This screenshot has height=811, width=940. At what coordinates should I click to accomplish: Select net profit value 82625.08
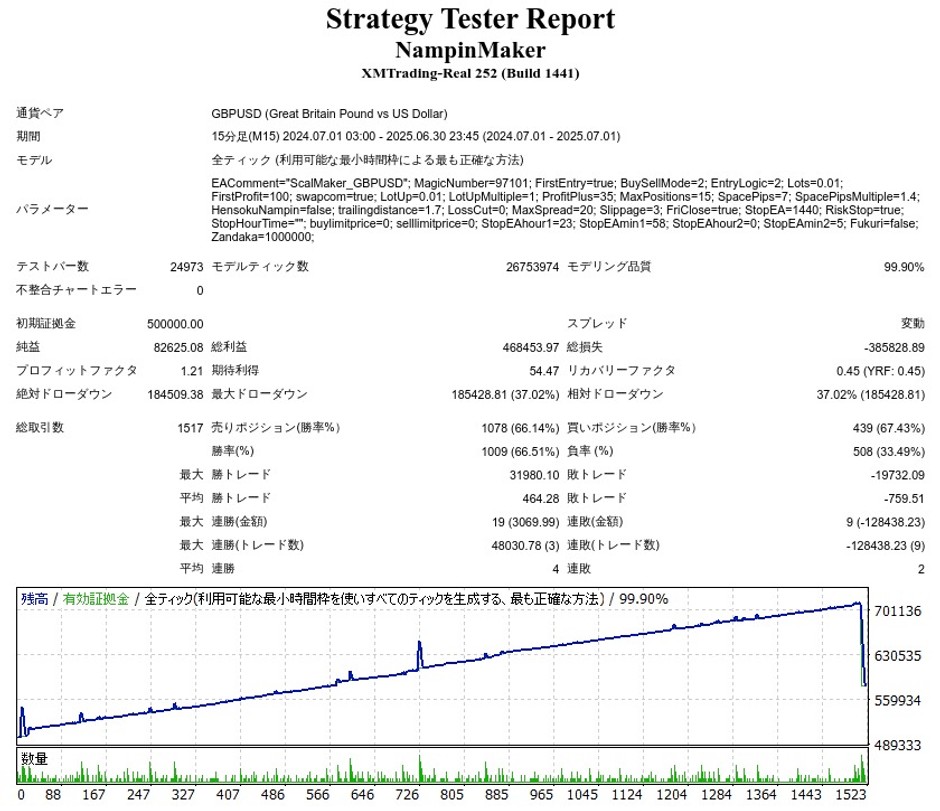tap(179, 348)
